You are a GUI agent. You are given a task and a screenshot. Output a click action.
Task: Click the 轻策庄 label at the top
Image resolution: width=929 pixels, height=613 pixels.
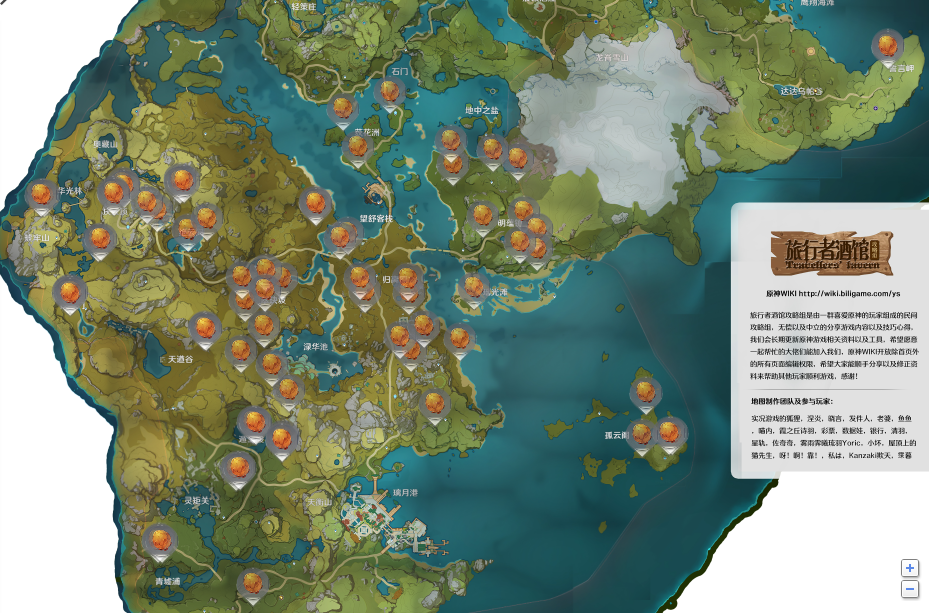click(x=304, y=7)
